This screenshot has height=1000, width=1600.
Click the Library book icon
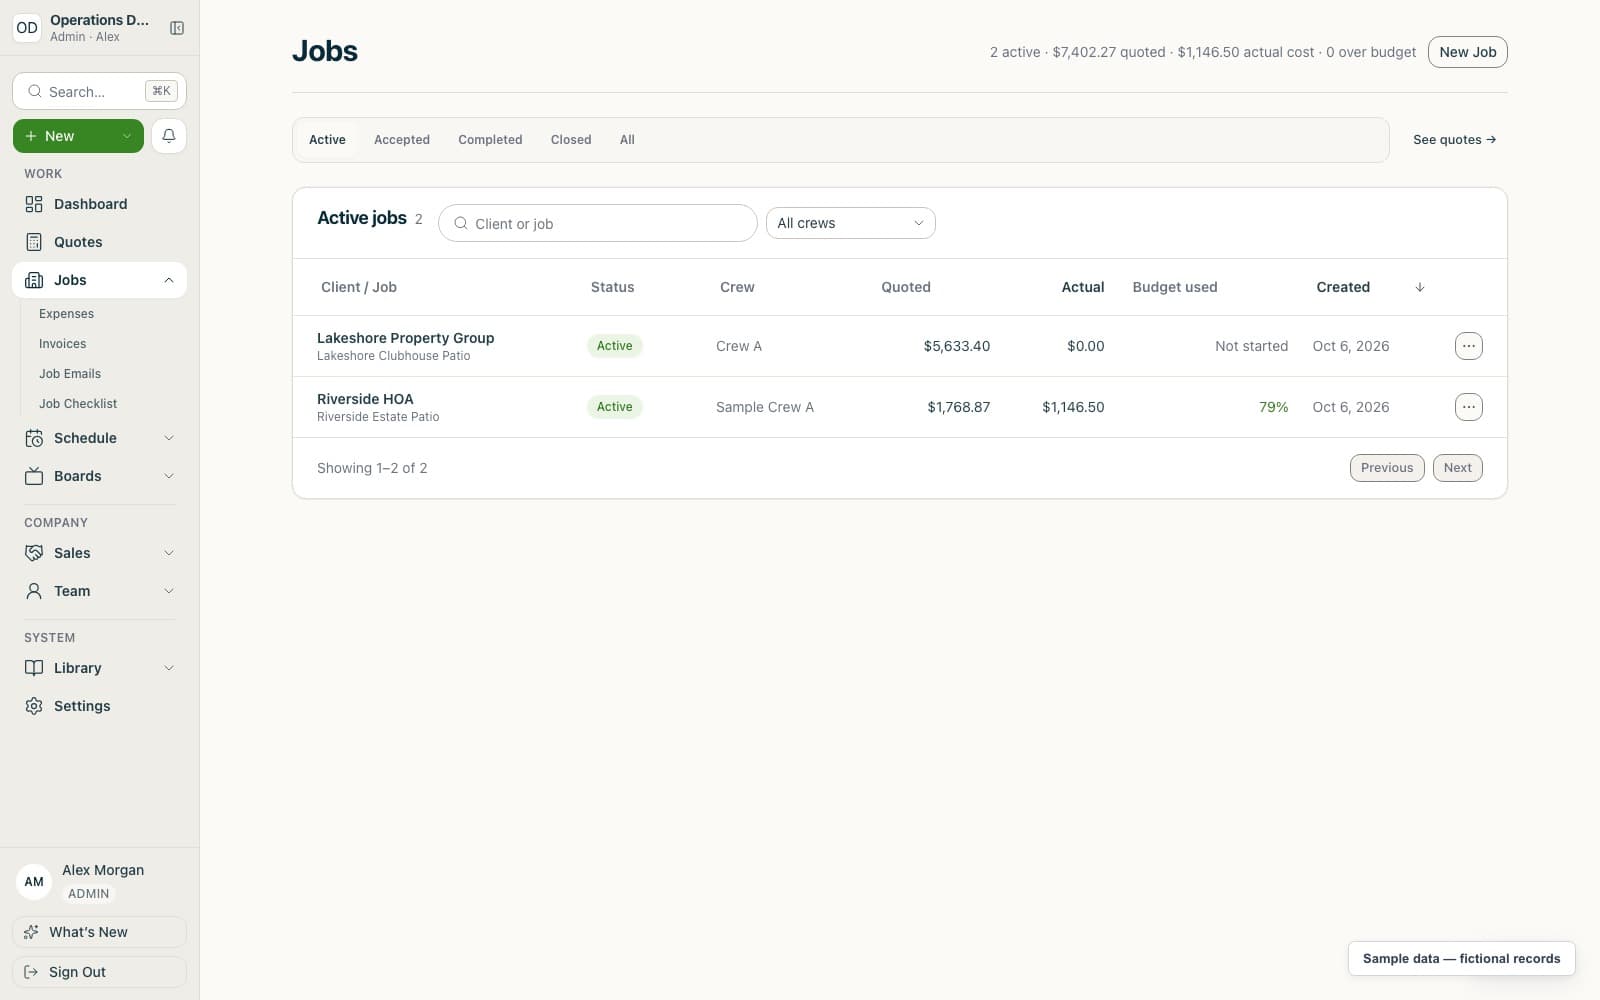34,668
